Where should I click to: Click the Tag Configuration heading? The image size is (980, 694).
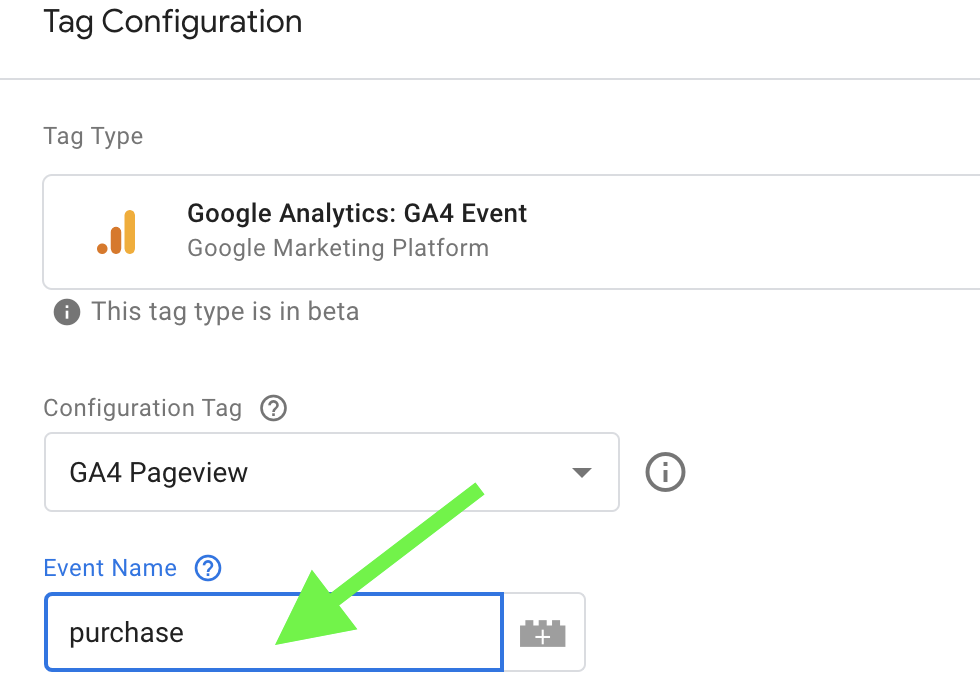[x=172, y=22]
